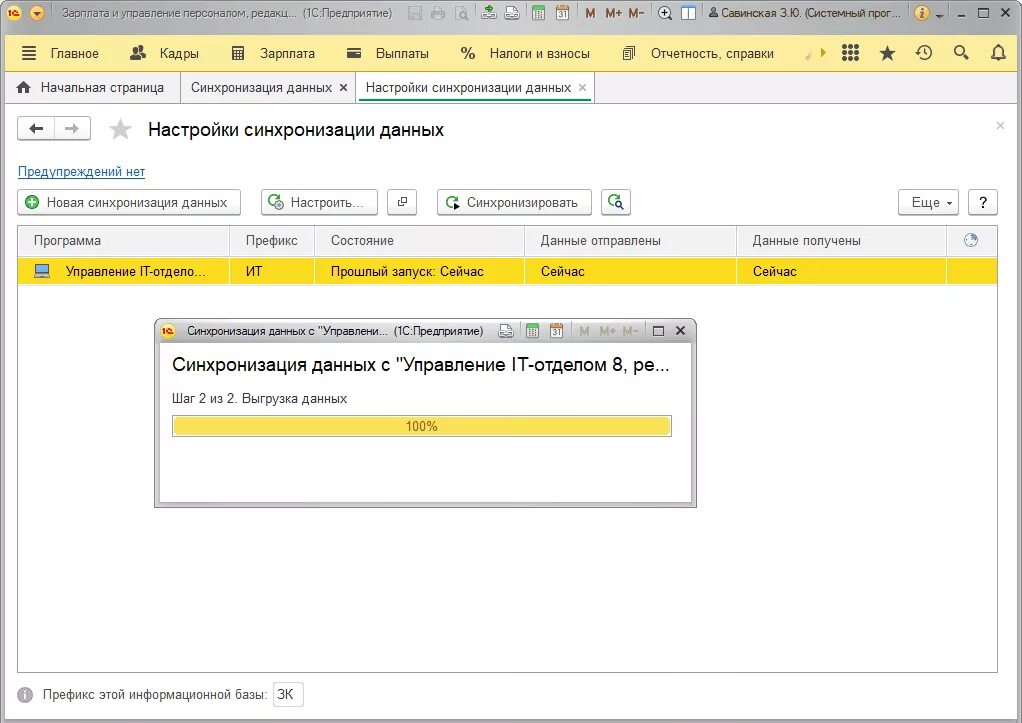The width and height of the screenshot is (1022, 723).
Task: Open the Отчетность, справки section
Action: [x=698, y=53]
